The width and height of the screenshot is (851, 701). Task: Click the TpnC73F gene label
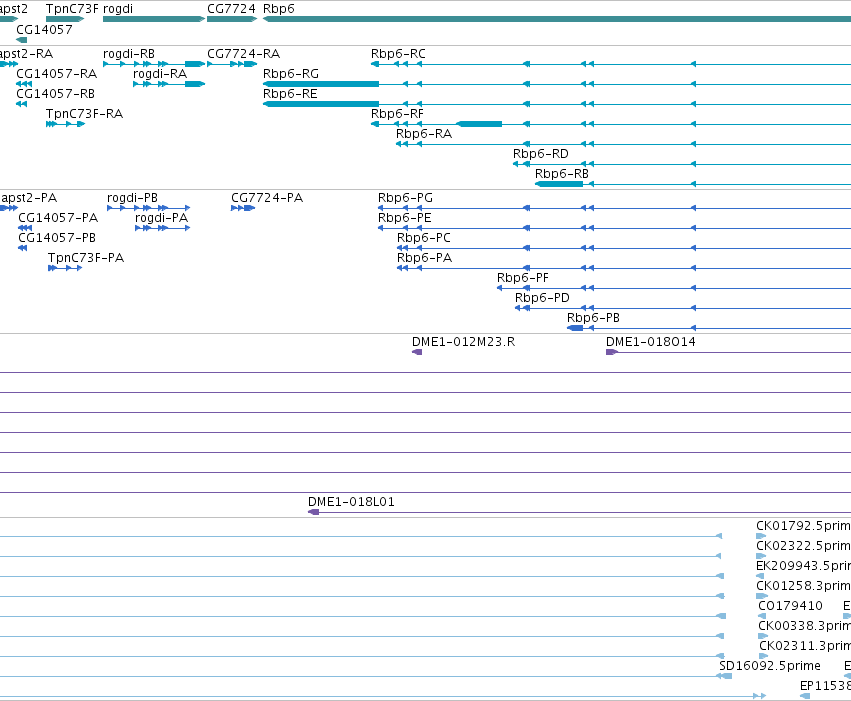pyautogui.click(x=72, y=9)
